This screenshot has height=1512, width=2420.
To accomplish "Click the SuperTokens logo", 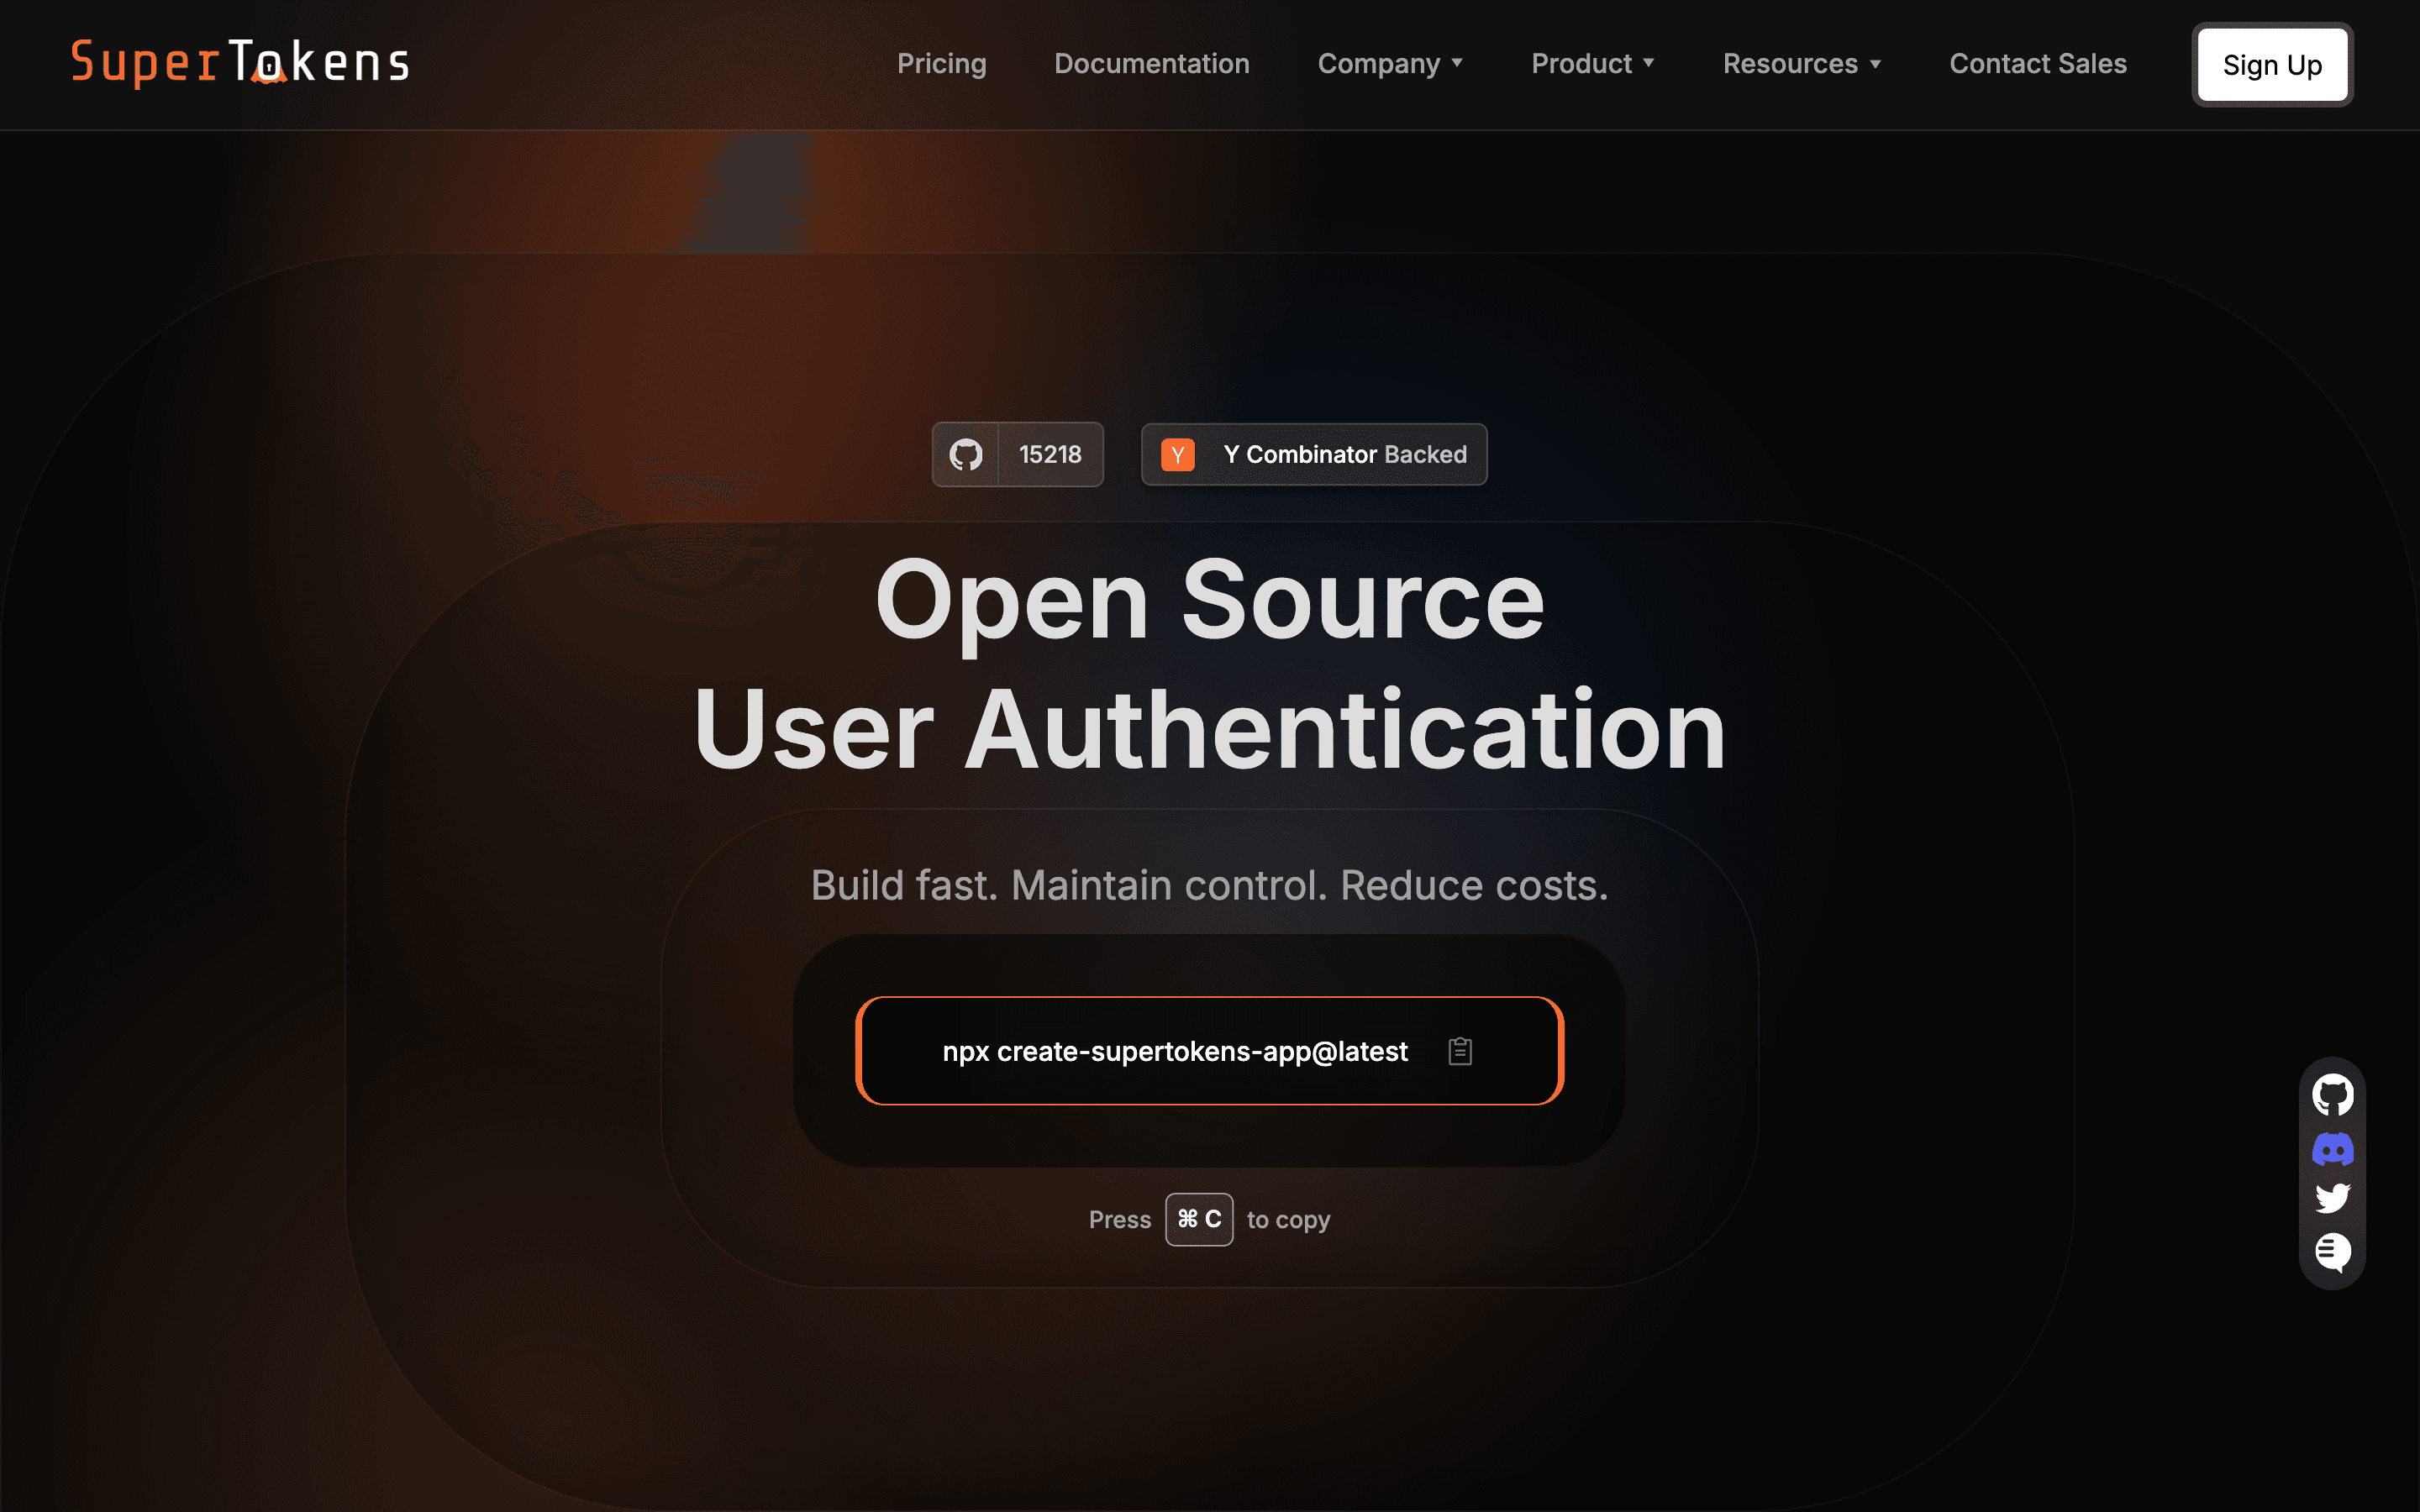I will click(x=240, y=62).
